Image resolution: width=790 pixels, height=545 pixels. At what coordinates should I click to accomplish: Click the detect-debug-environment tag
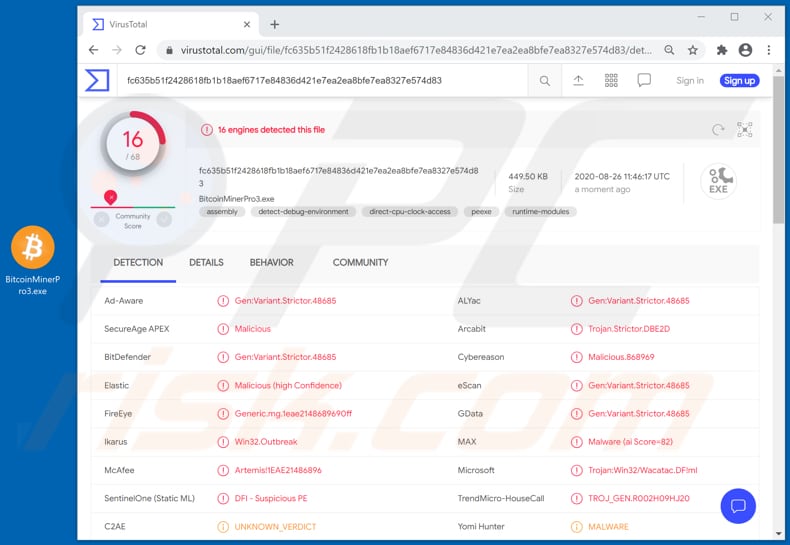[303, 212]
